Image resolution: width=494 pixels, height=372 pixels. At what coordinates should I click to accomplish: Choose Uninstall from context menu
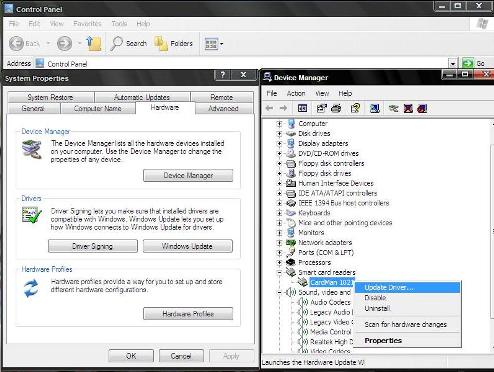[407, 308]
